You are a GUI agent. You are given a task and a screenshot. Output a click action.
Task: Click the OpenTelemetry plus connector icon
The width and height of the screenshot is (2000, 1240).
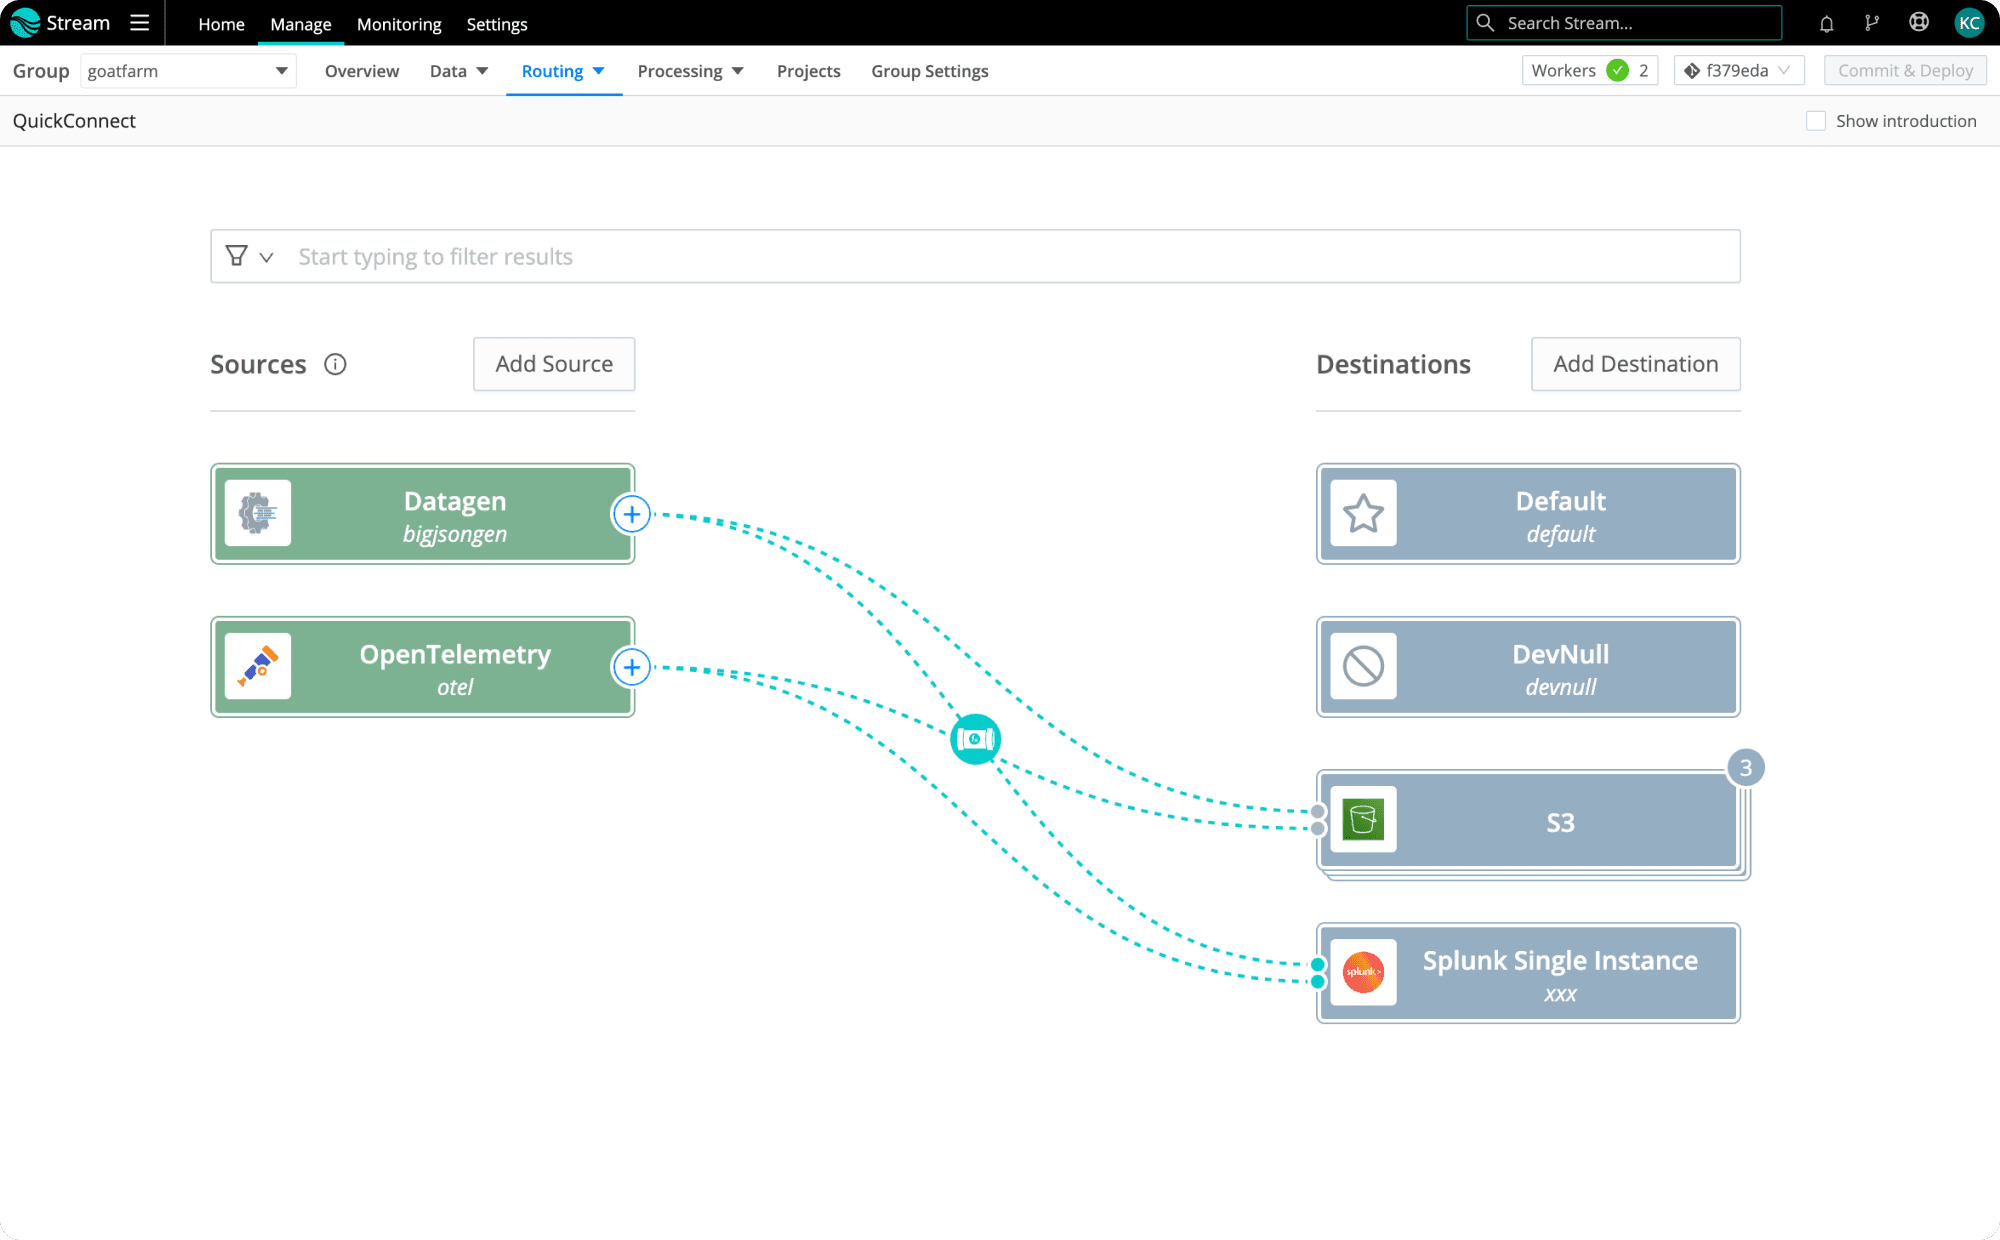(631, 667)
